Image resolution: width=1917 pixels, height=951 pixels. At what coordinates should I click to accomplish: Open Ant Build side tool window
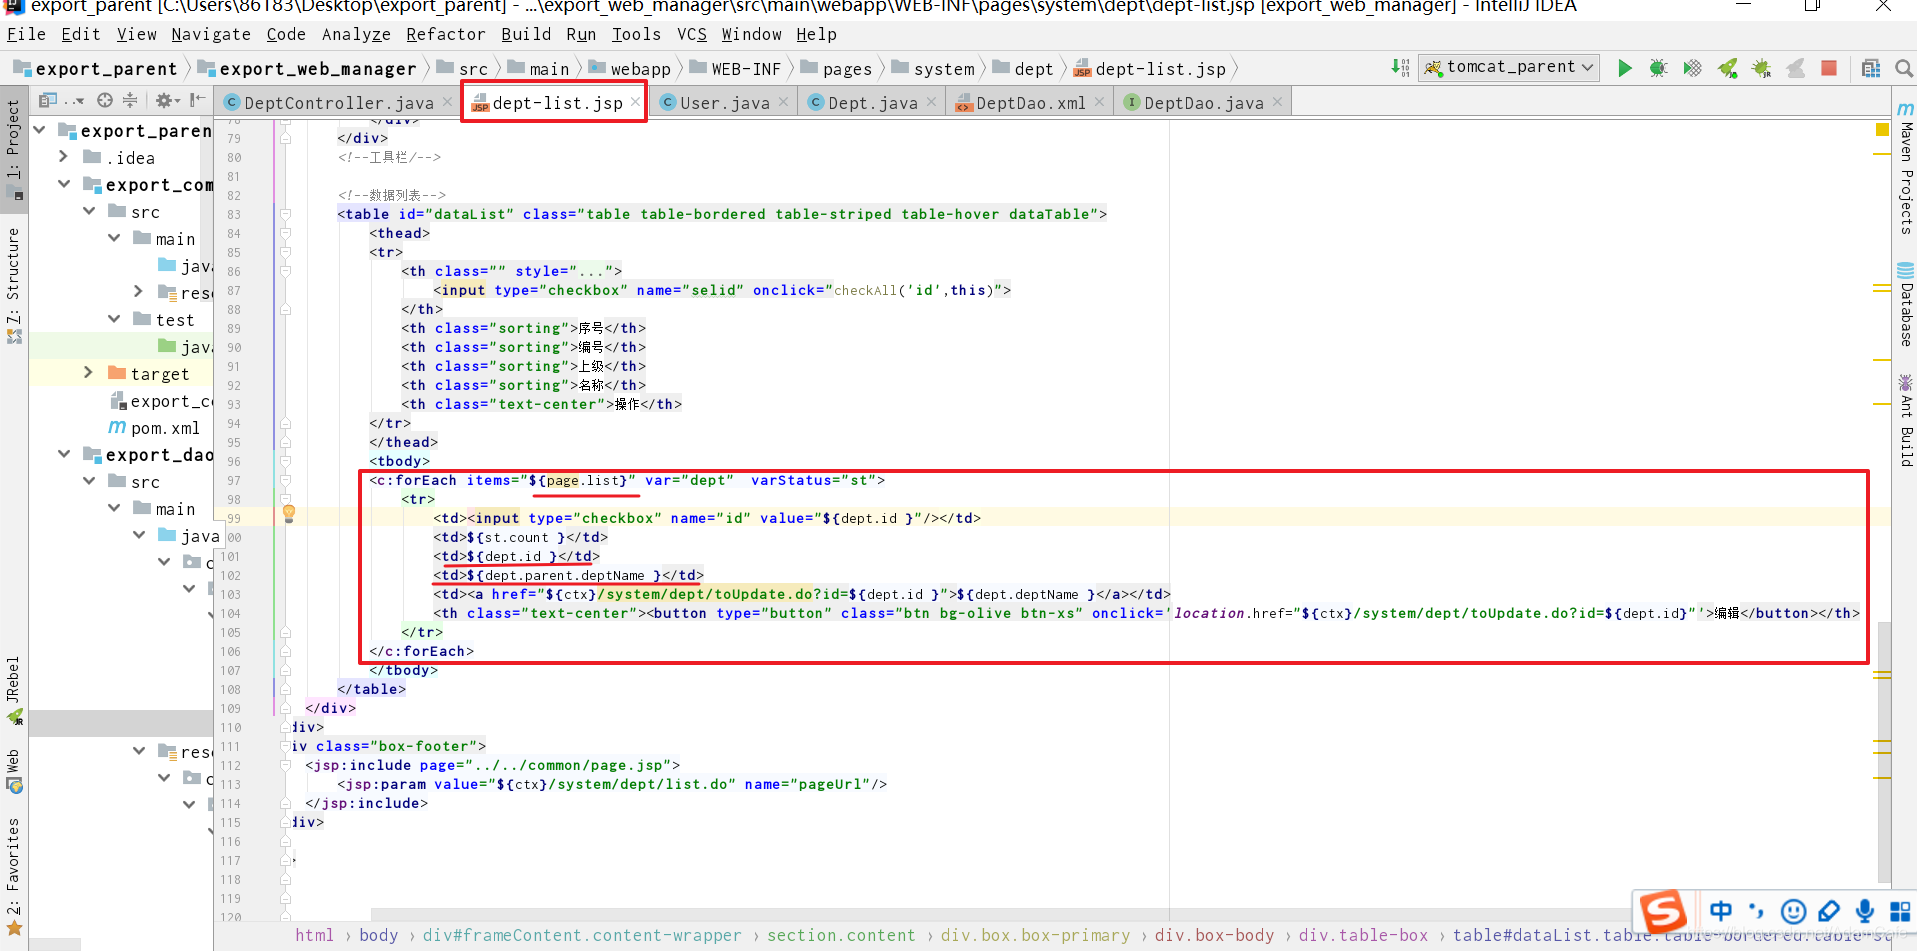coord(1906,420)
